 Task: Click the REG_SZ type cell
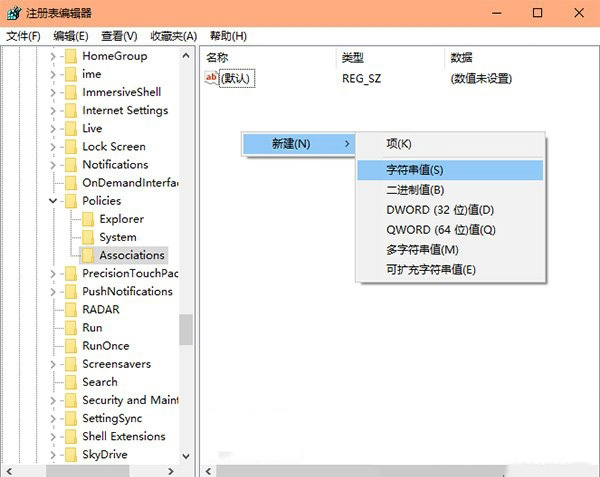click(x=361, y=79)
